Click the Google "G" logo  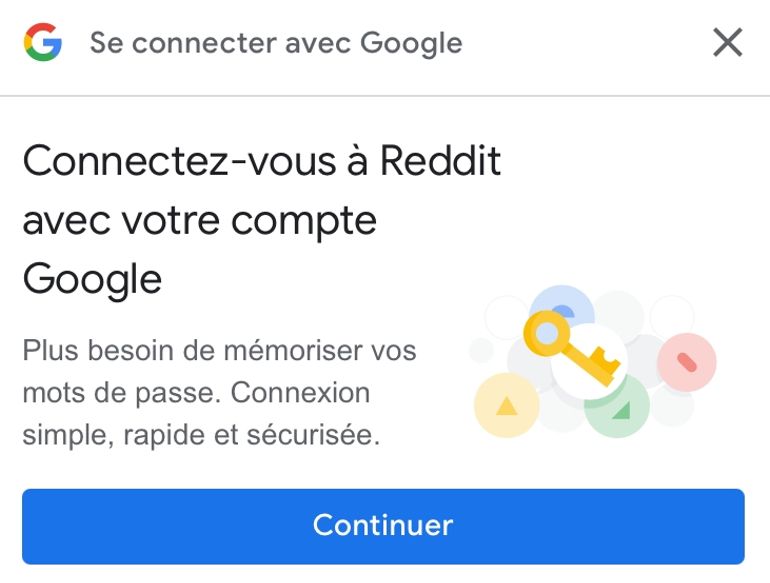click(43, 43)
